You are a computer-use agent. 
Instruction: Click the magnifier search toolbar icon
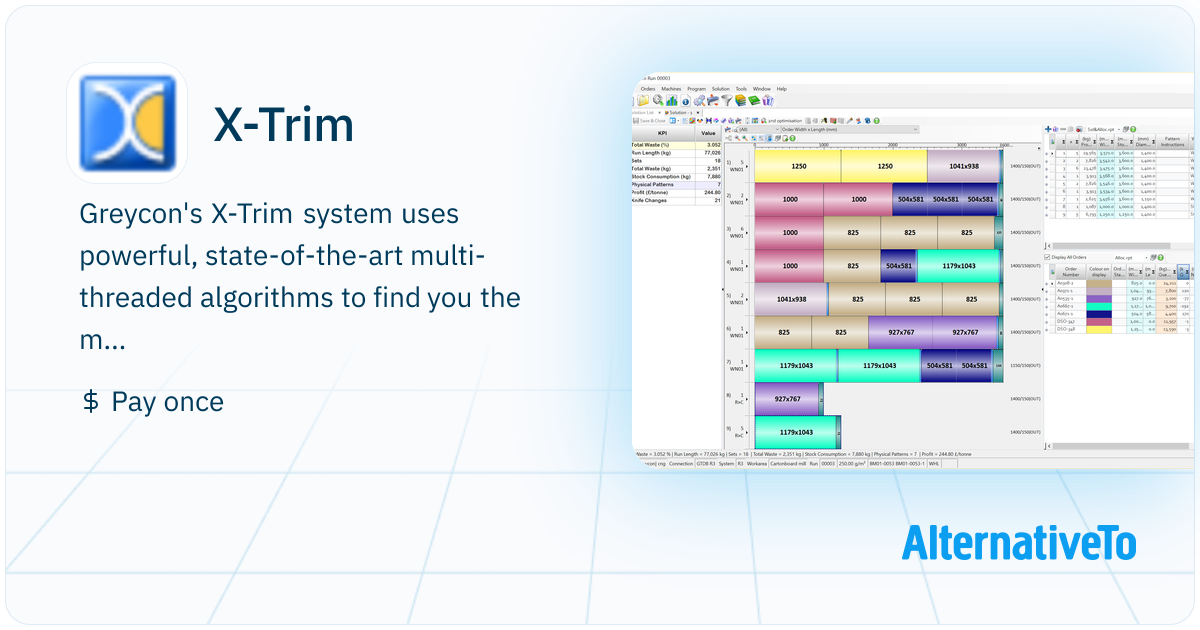pyautogui.click(x=658, y=100)
